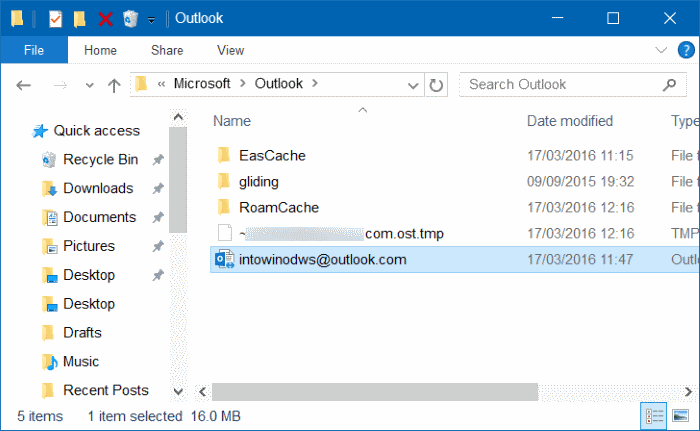
Task: Click the Search Outlook field
Action: tap(572, 84)
